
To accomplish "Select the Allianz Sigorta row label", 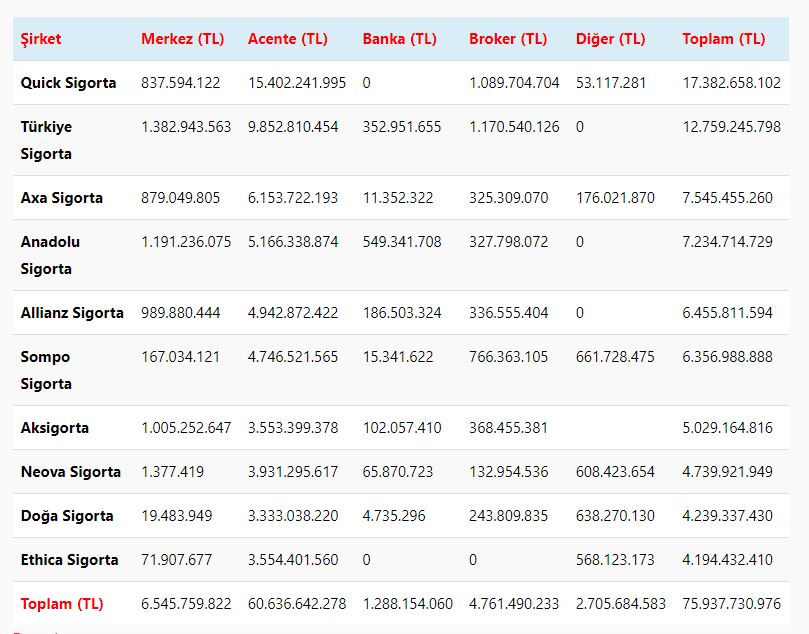I will 72,313.
